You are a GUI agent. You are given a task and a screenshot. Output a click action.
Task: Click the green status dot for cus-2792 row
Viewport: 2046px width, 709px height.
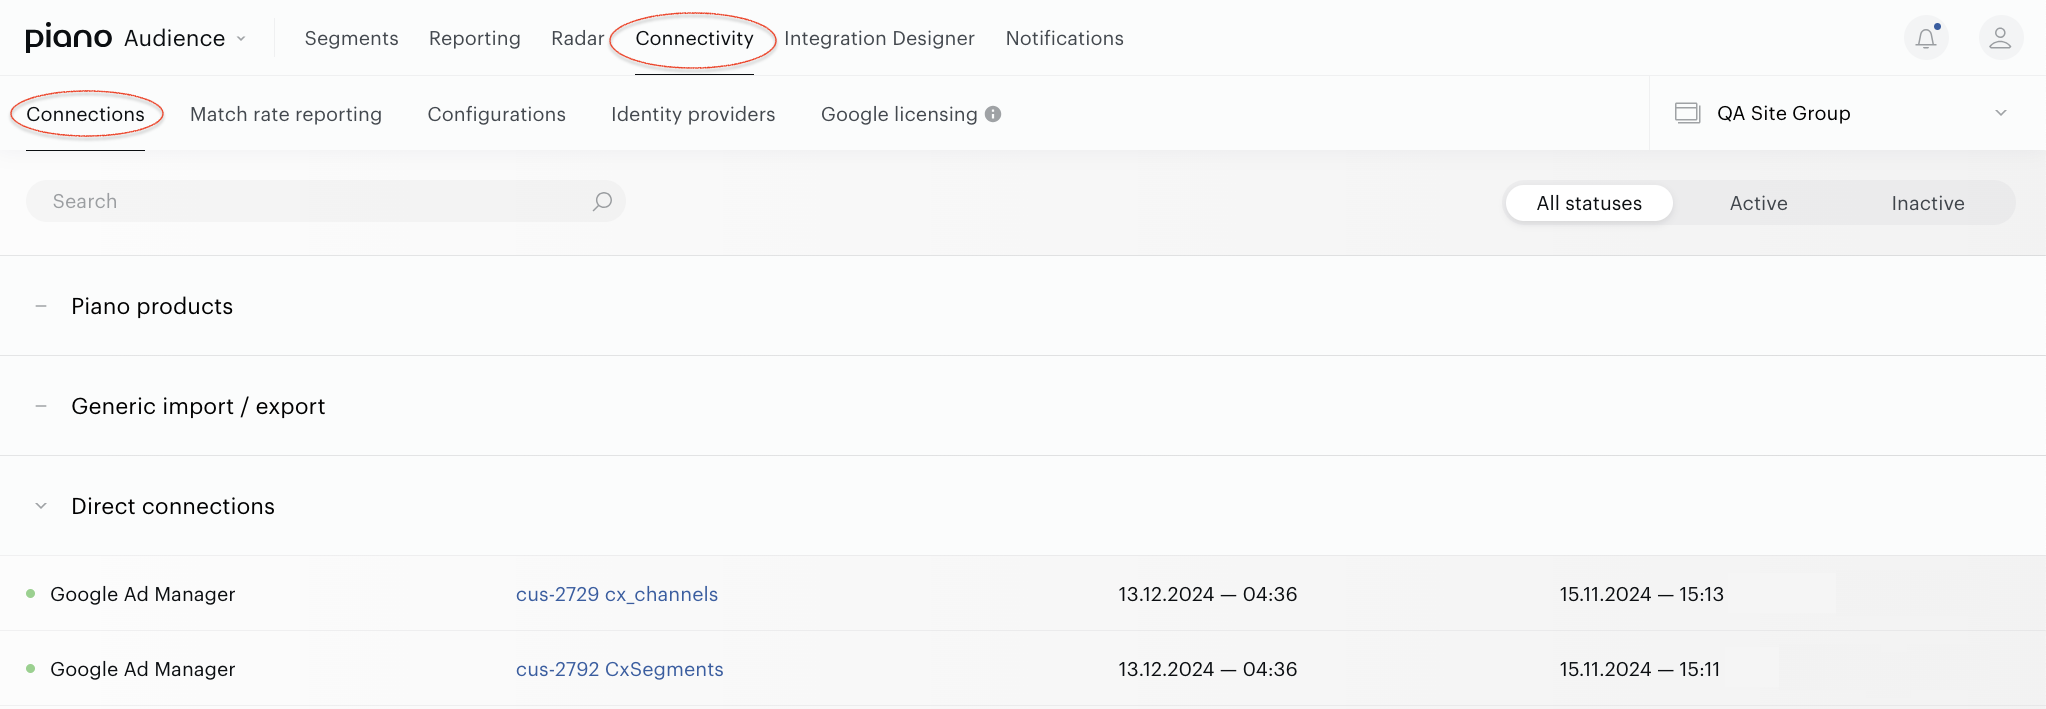[31, 669]
